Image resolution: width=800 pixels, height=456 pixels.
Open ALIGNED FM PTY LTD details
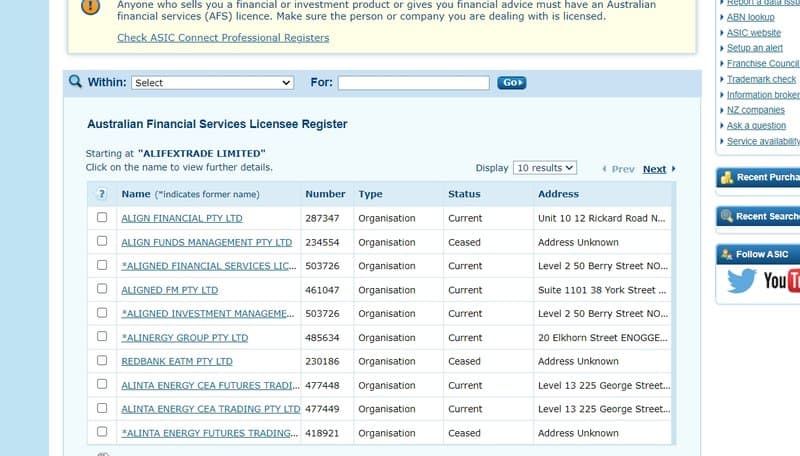pyautogui.click(x=169, y=290)
